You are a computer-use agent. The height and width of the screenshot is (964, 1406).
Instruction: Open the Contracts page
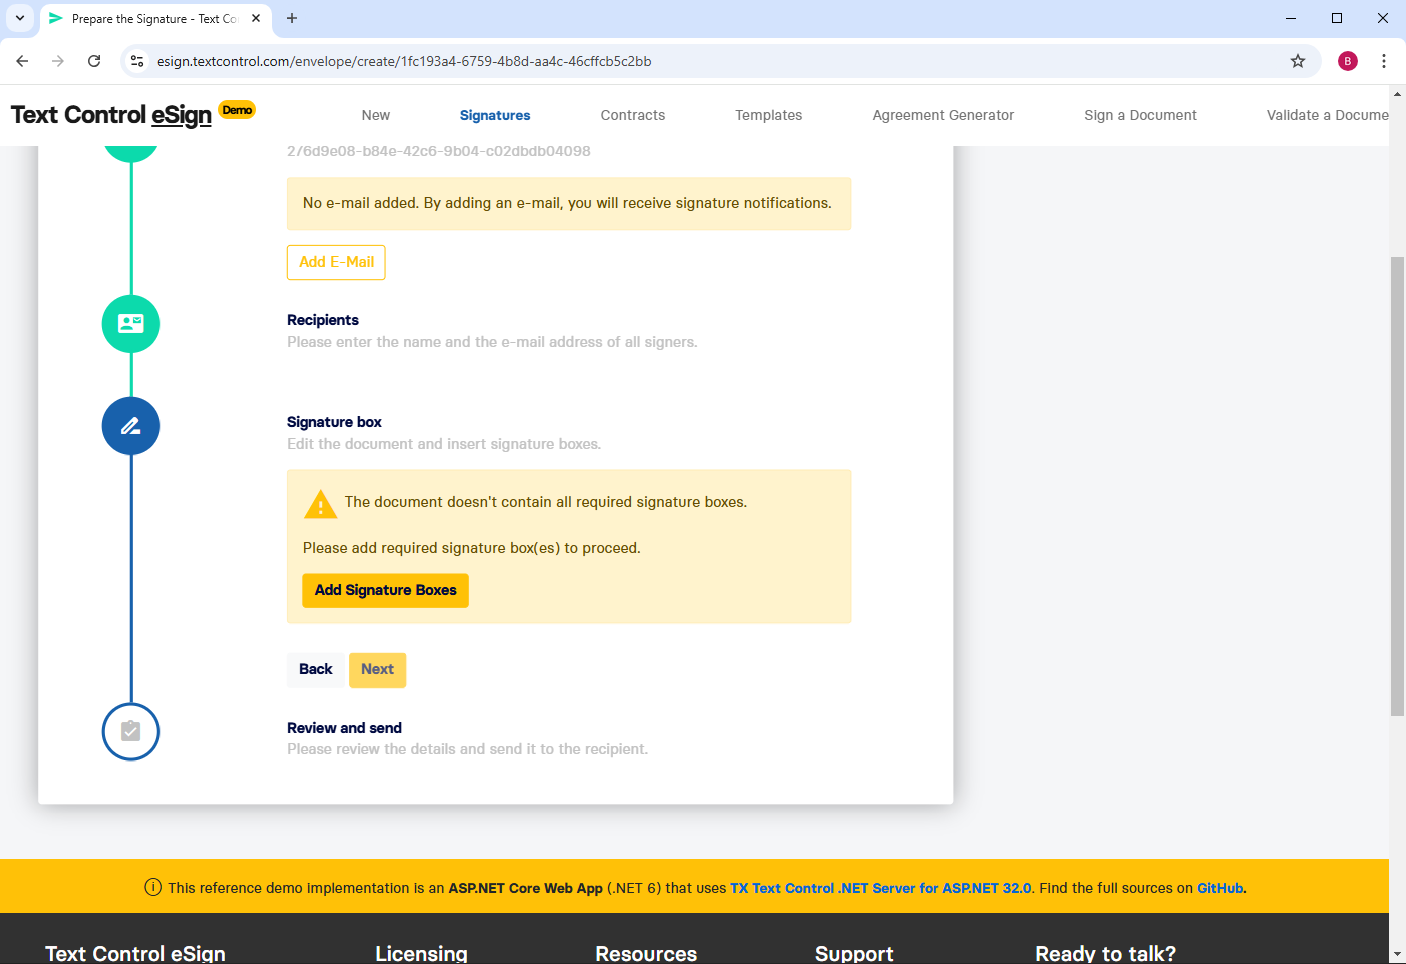point(633,115)
